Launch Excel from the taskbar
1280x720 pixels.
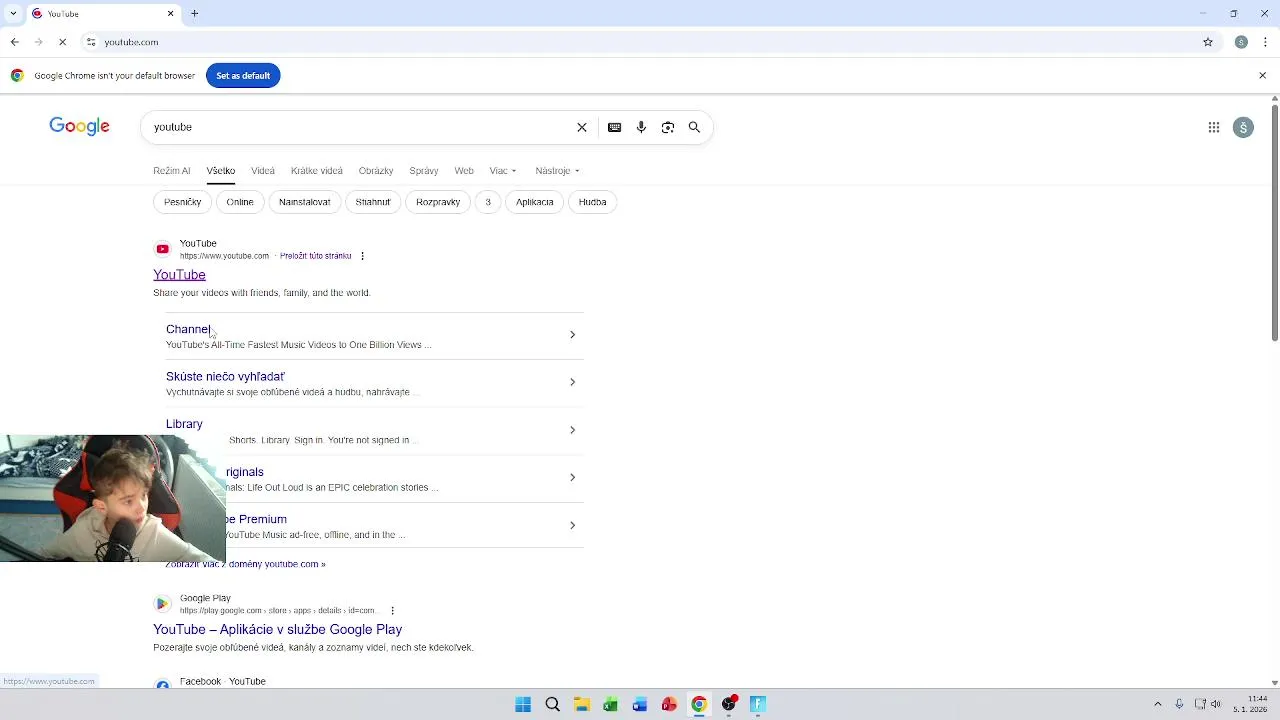pyautogui.click(x=610, y=704)
